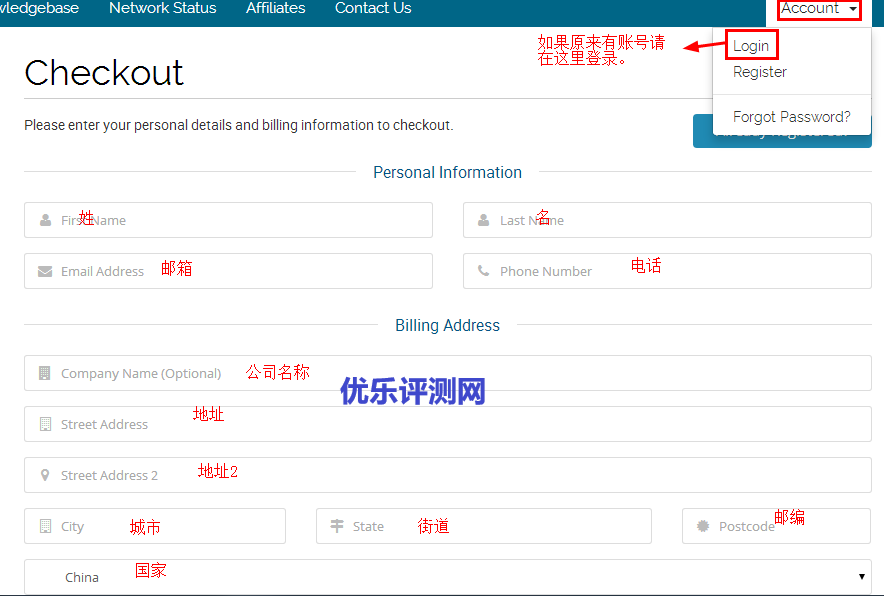The height and width of the screenshot is (596, 884).
Task: Focus the Company Name (Optional) field
Action: coord(448,373)
